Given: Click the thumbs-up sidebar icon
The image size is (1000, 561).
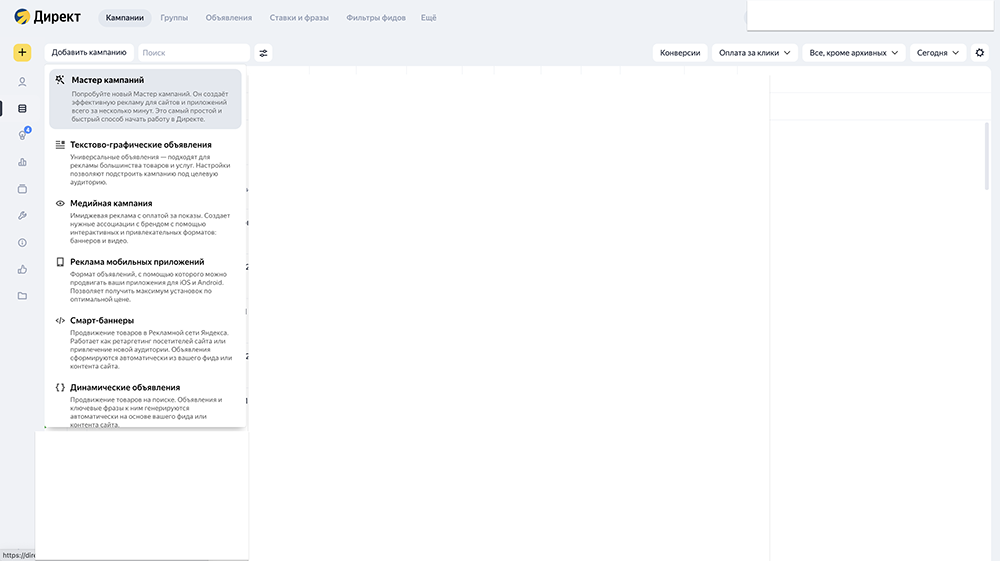Looking at the screenshot, I should click(x=22, y=269).
